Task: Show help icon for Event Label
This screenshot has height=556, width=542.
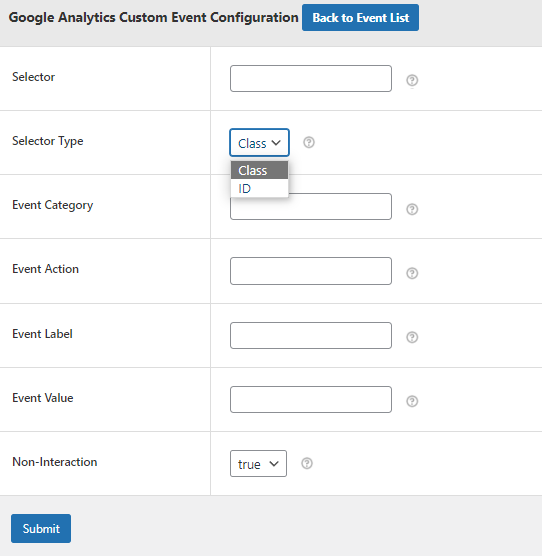Action: 412,337
